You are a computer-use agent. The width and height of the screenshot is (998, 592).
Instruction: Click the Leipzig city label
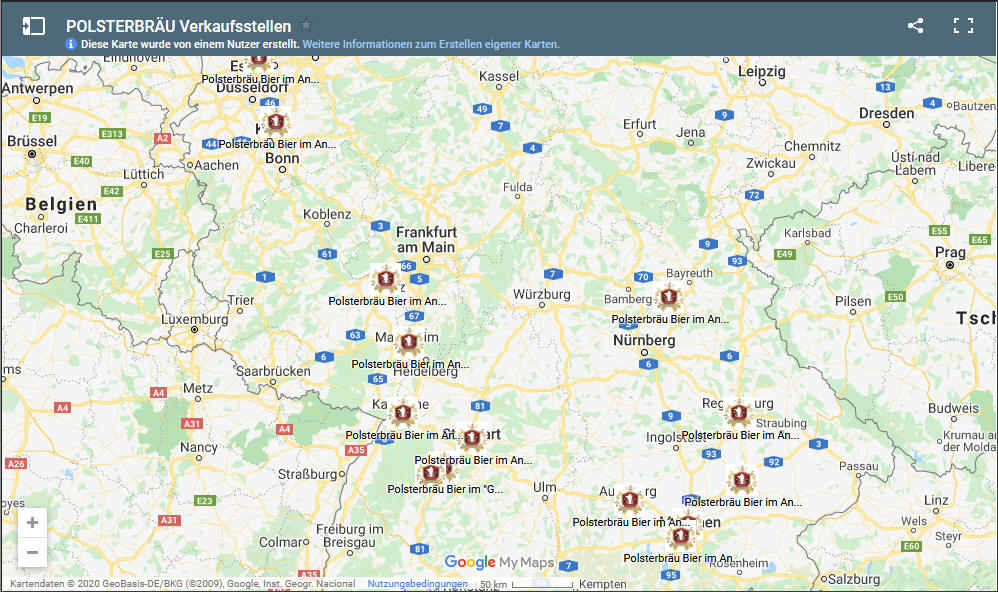(762, 71)
